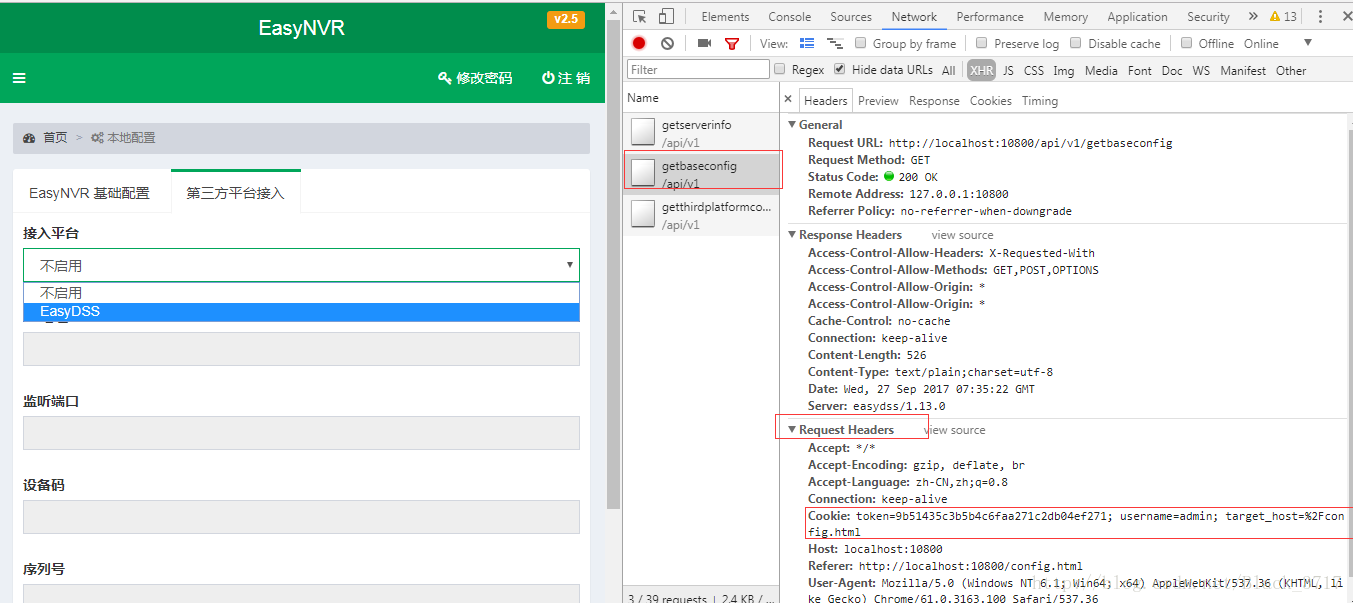Viewport: 1353px width, 603px height.
Task: Select the waterfall overview view icon
Action: point(835,43)
